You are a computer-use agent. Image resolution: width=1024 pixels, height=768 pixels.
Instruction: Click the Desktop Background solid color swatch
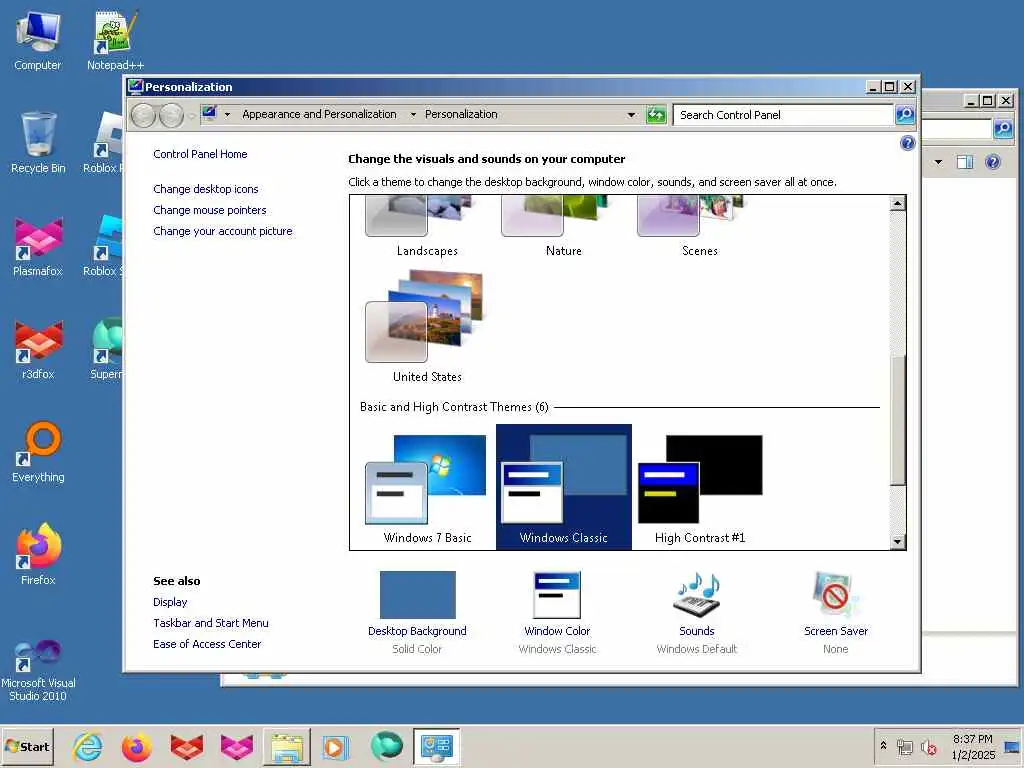(x=417, y=595)
